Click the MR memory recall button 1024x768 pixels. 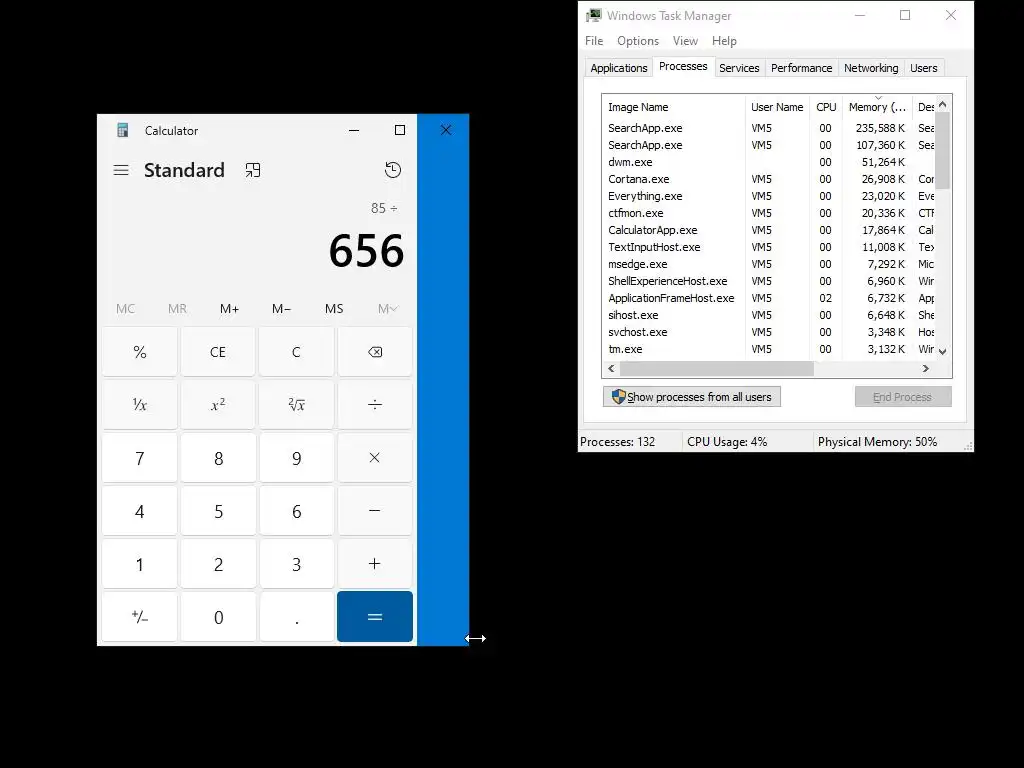(x=177, y=309)
